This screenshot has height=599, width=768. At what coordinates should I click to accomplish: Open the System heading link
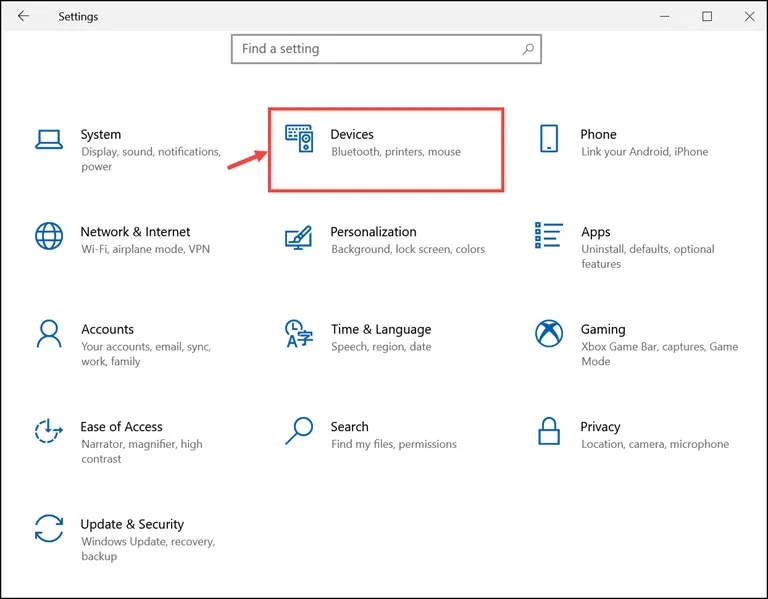click(x=101, y=134)
